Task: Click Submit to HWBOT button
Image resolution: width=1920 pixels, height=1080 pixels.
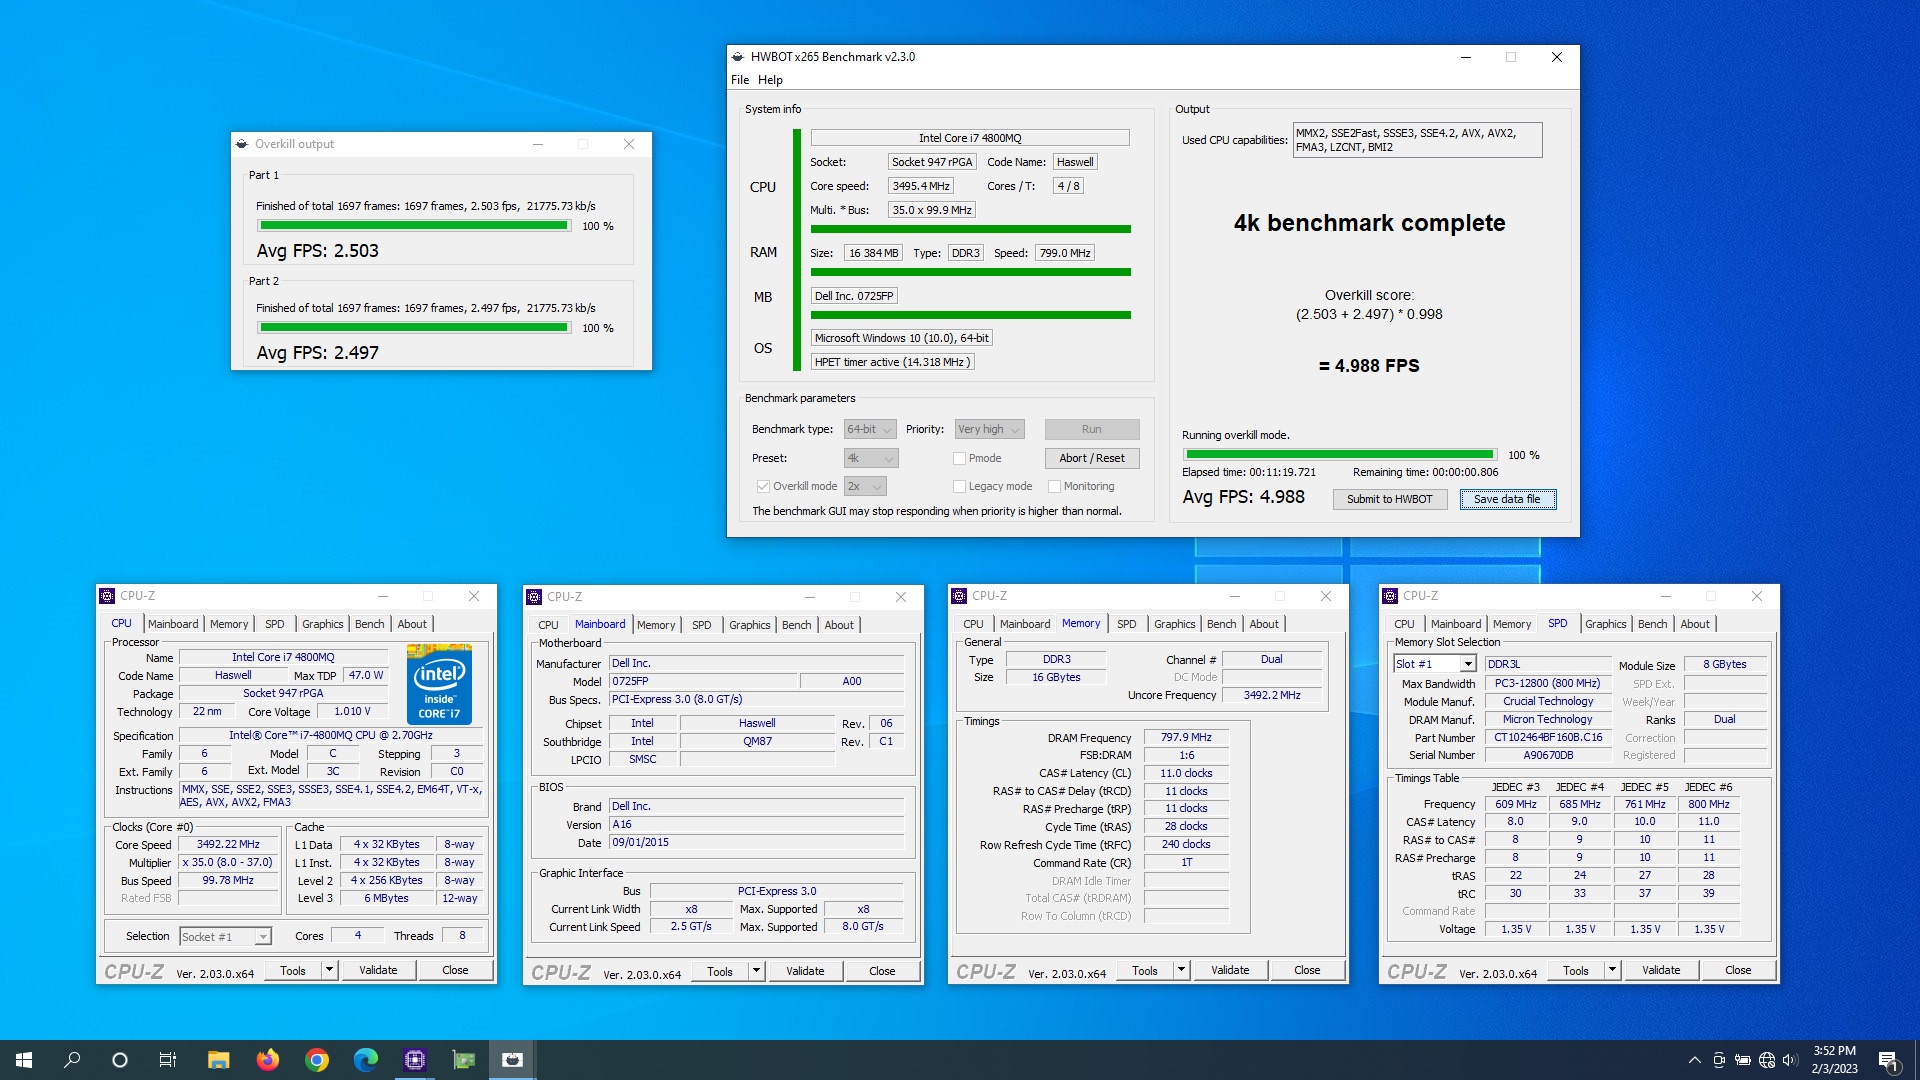Action: 1389,499
